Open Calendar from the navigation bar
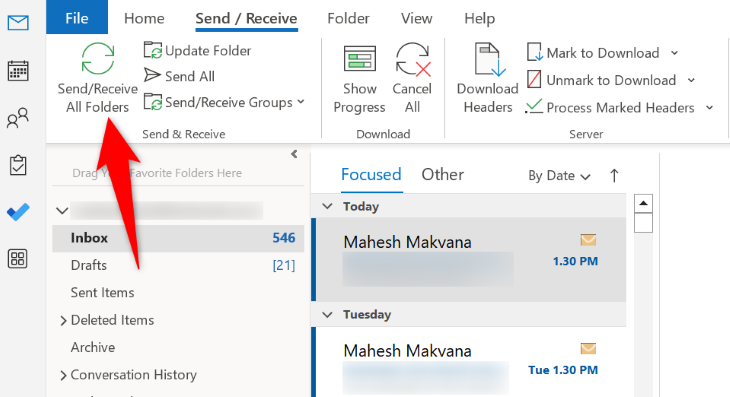Screen dimensions: 730x397 point(18,71)
